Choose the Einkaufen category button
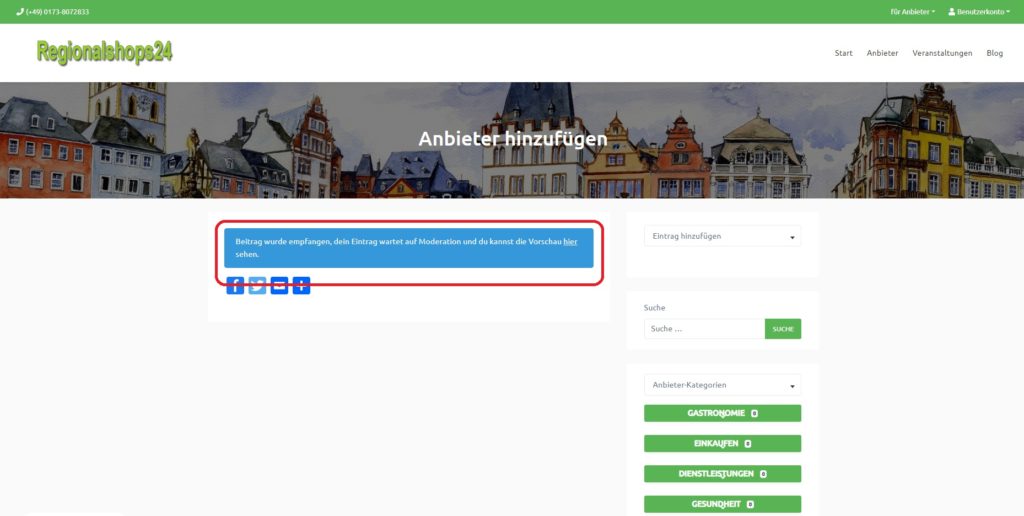 [722, 443]
